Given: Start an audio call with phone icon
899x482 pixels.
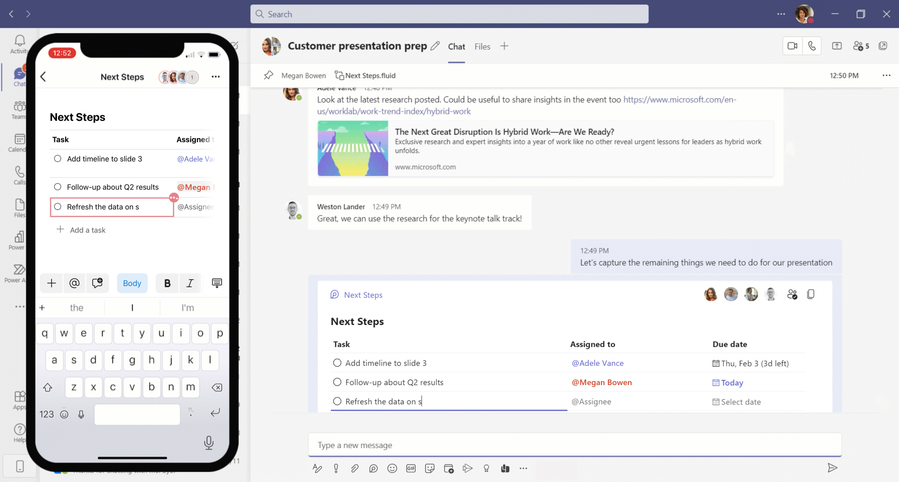Looking at the screenshot, I should 812,46.
